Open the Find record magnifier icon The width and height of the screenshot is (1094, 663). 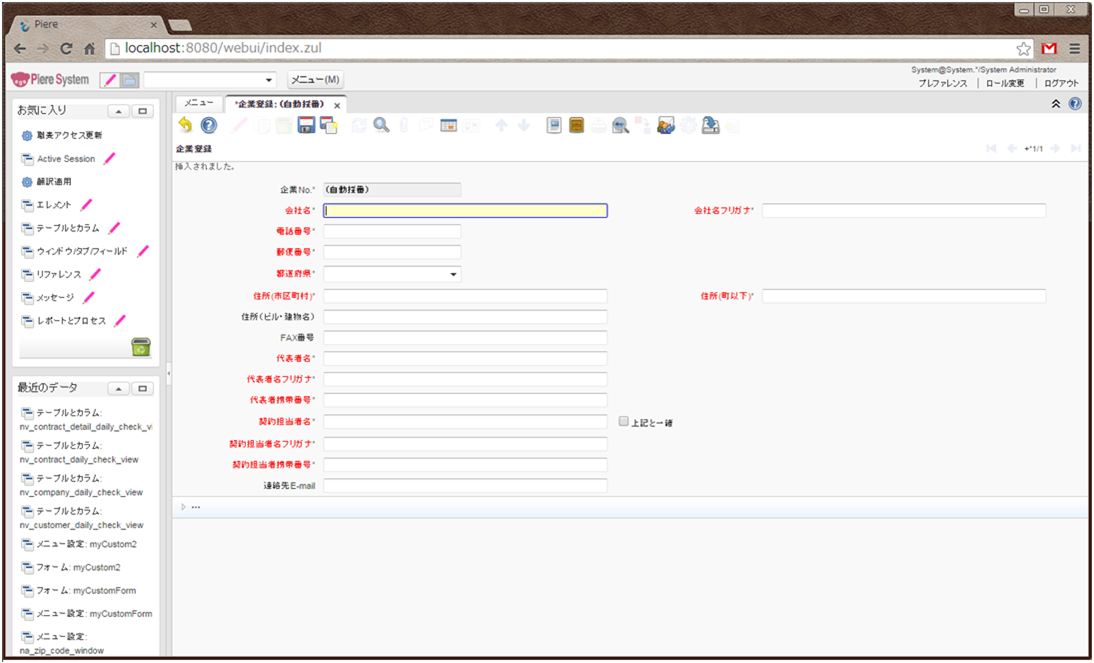381,126
